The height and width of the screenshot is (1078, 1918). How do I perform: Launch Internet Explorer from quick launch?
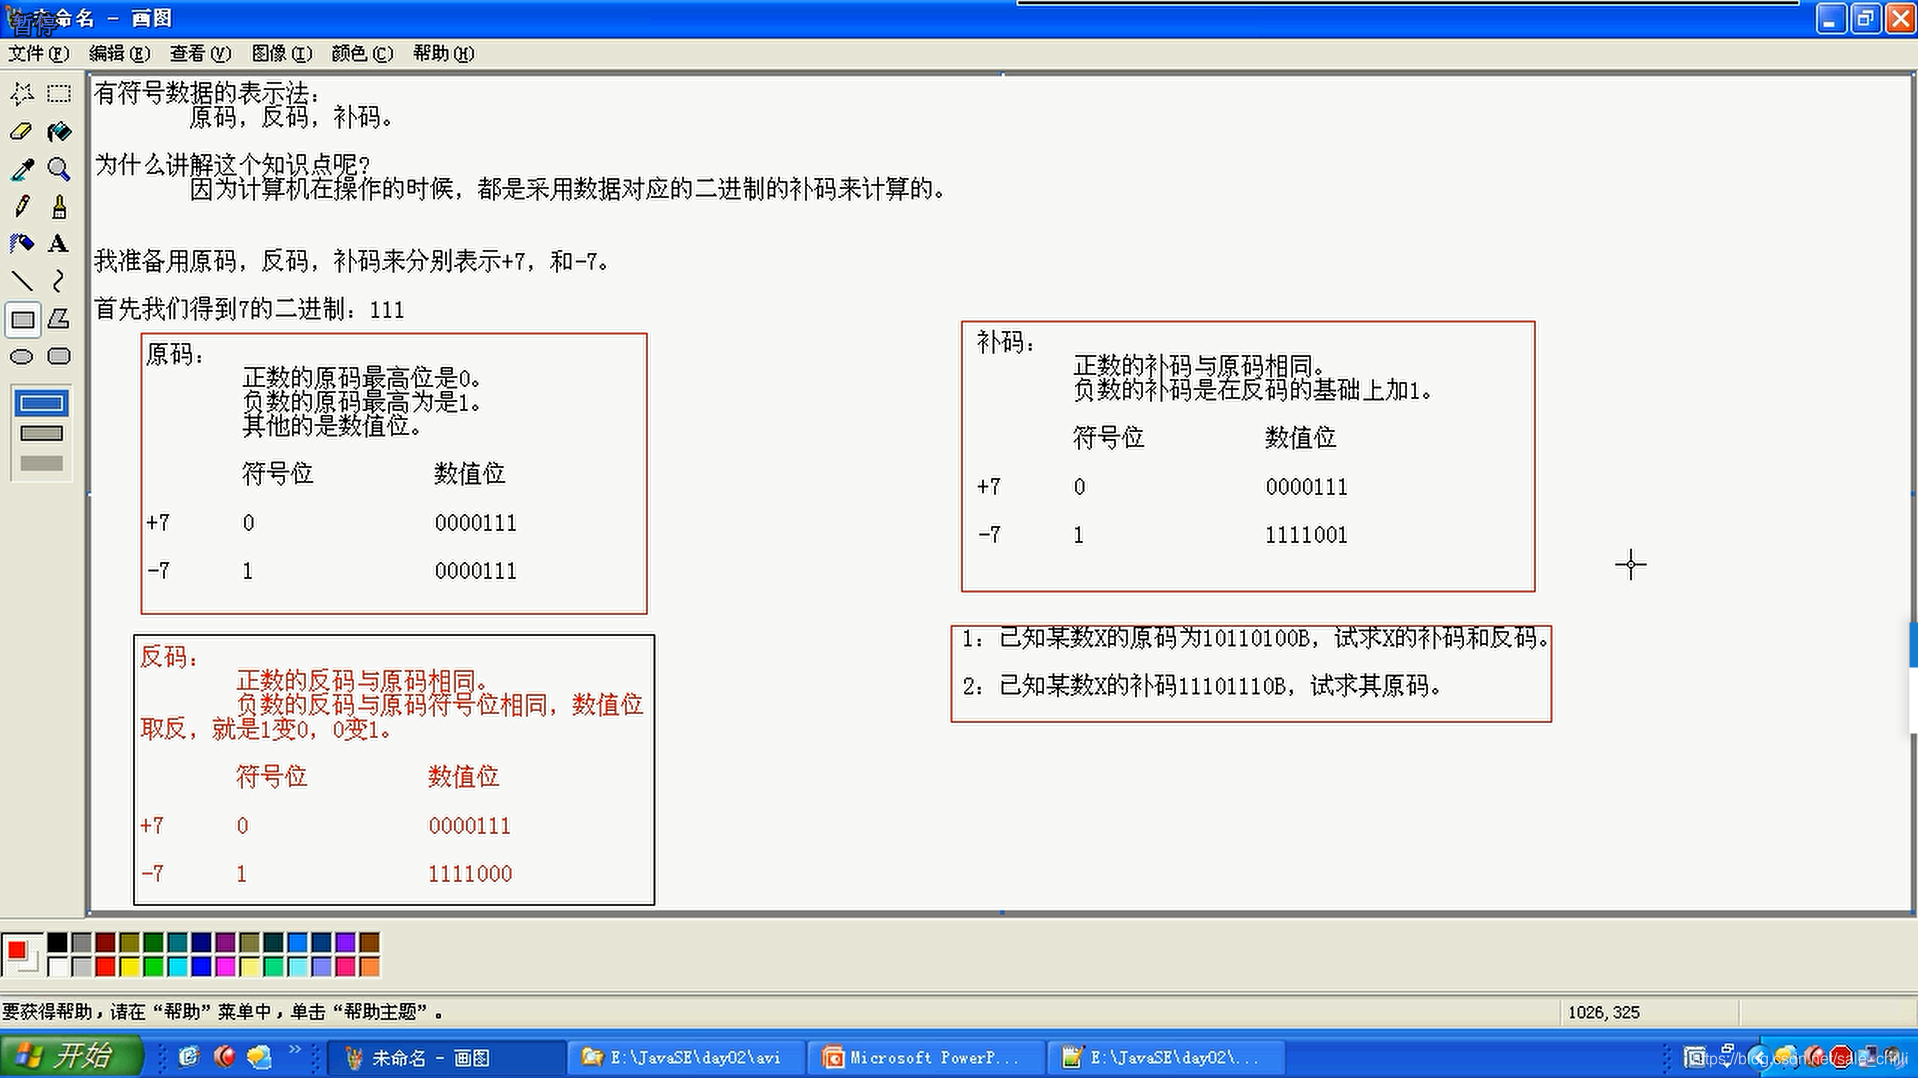coord(189,1056)
